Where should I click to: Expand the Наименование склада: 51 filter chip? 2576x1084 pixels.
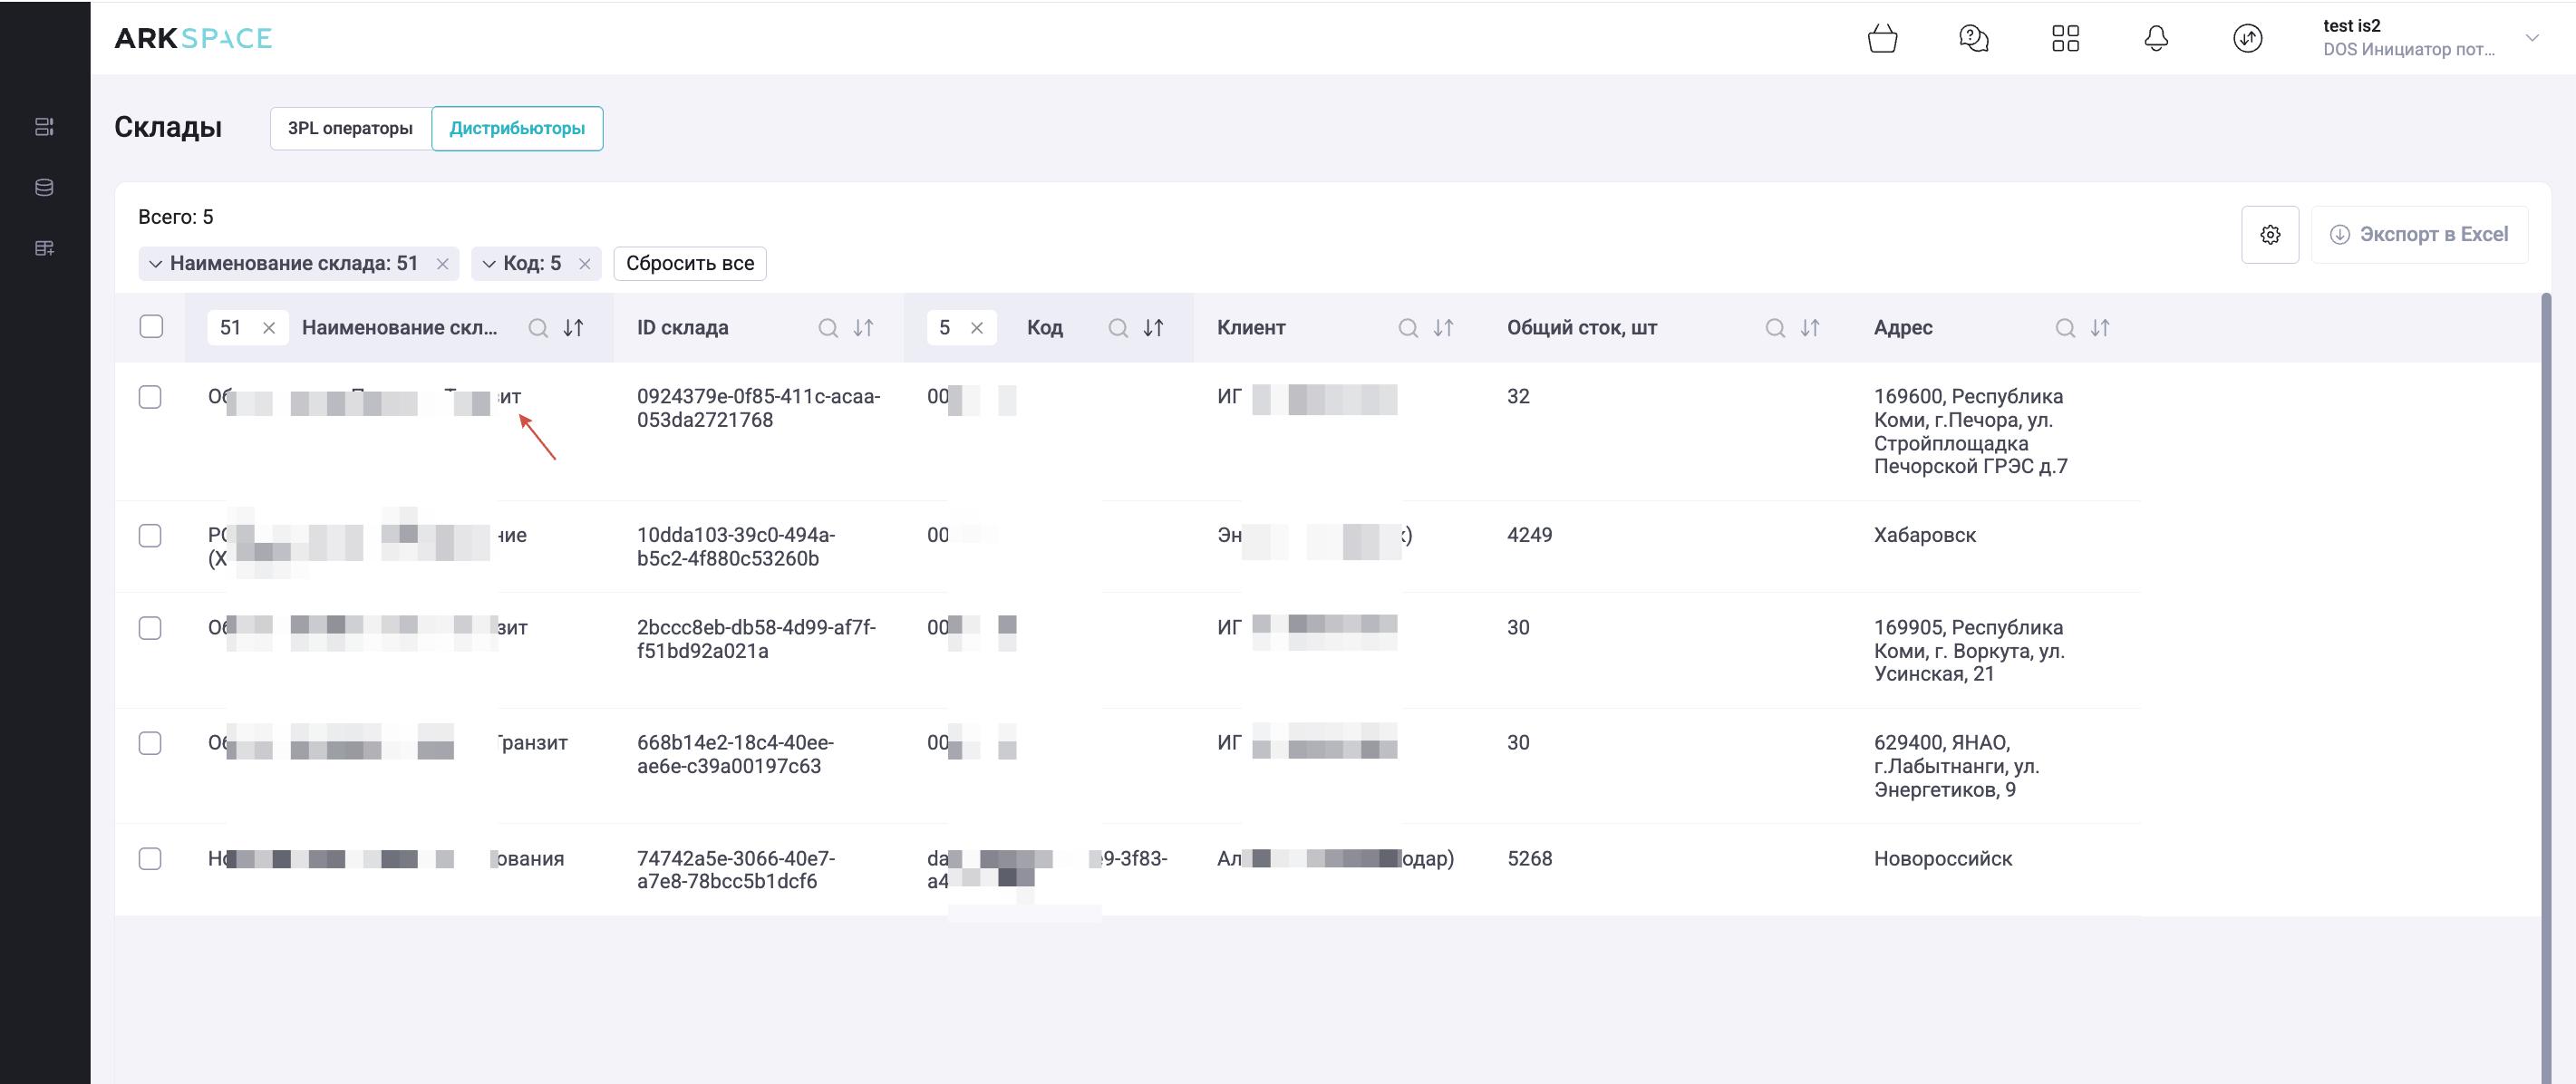tap(156, 264)
